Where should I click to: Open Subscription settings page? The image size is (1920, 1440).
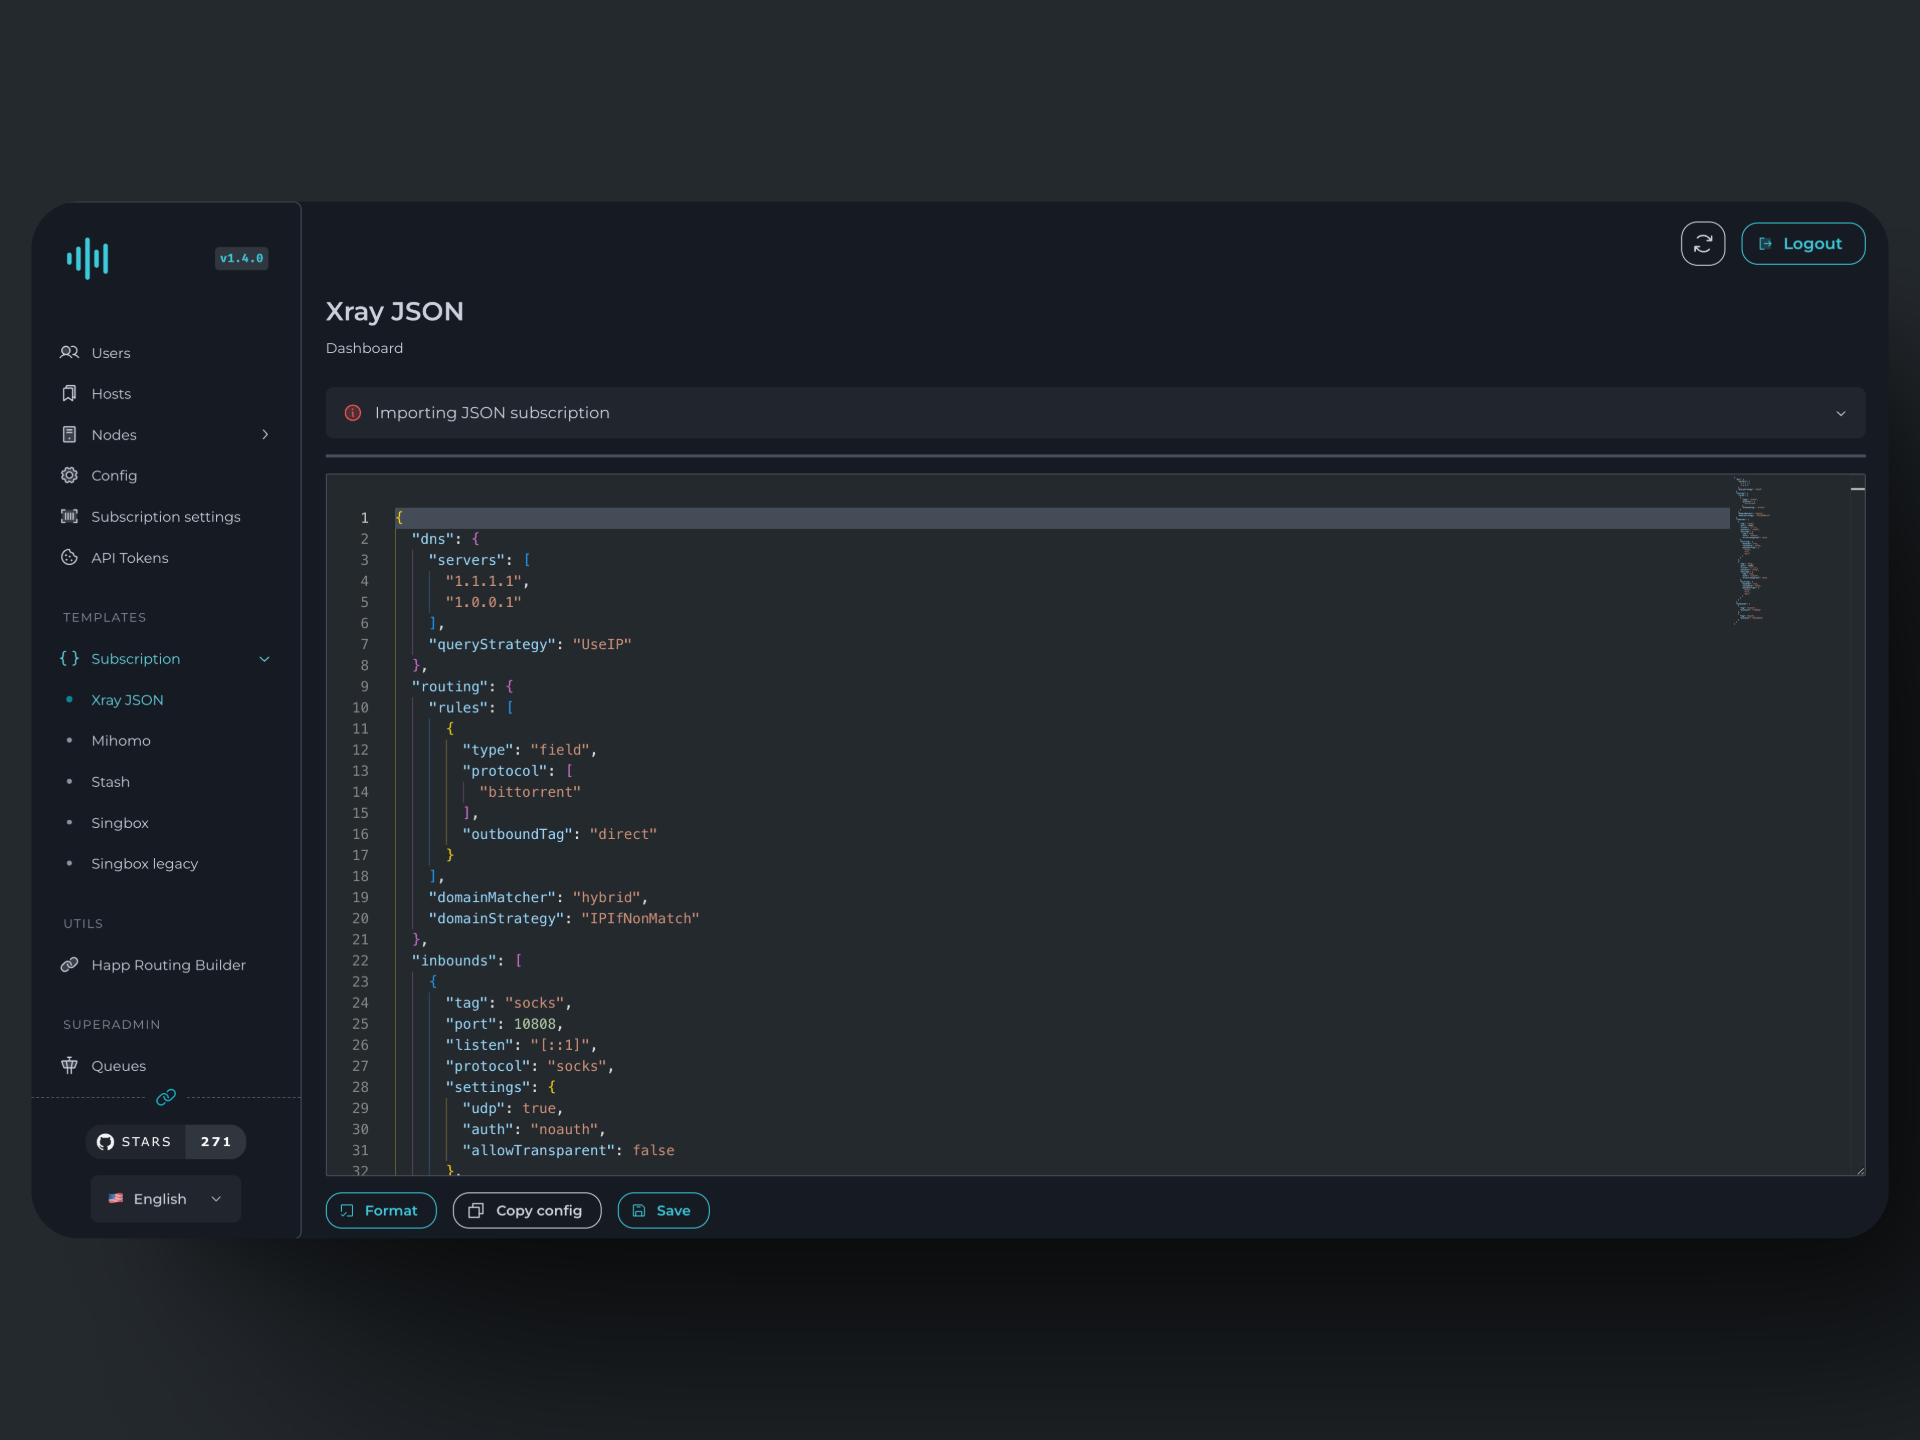click(x=166, y=516)
